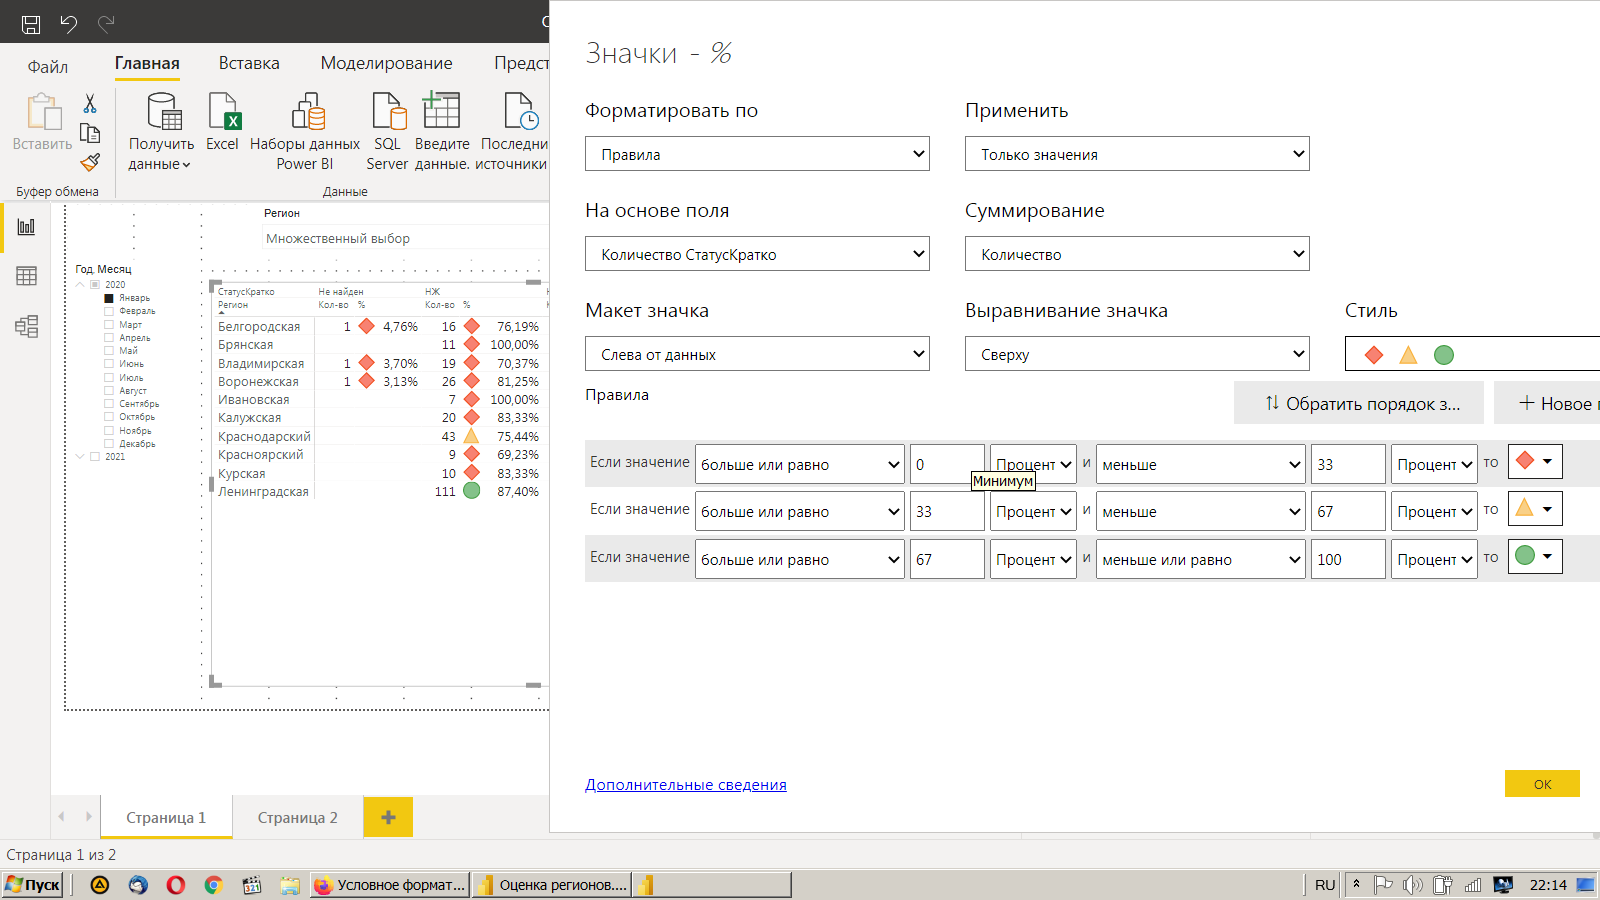This screenshot has height=900, width=1600.
Task: Check the Апрель month checkbox
Action: tap(109, 338)
